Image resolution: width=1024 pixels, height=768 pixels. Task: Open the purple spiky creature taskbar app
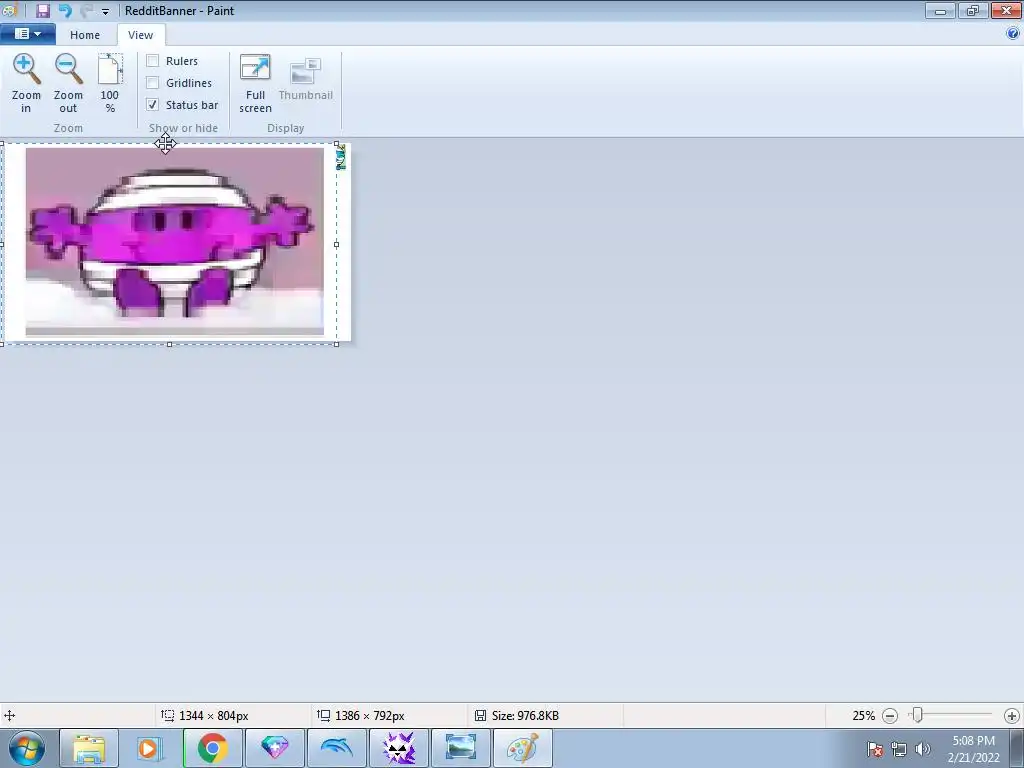click(399, 748)
